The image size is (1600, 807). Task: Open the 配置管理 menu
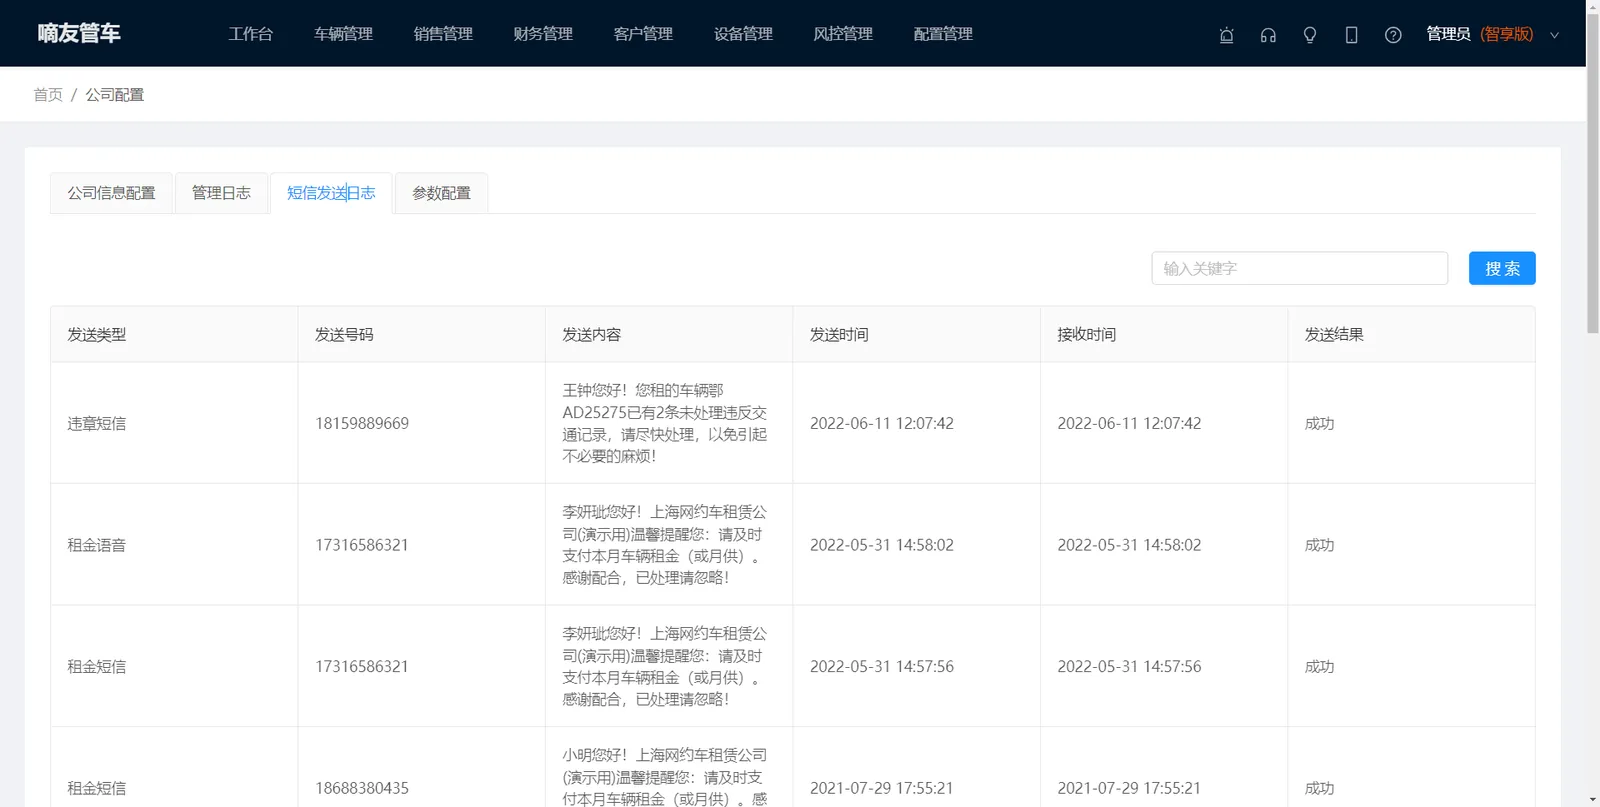[x=943, y=34]
